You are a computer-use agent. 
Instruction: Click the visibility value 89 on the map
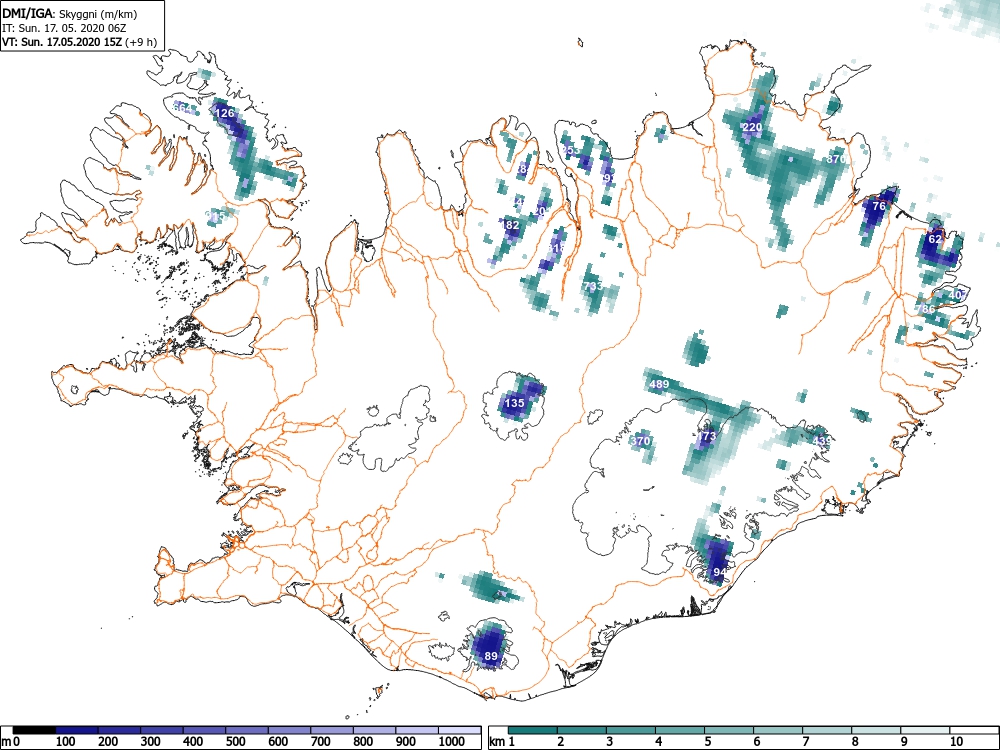(x=491, y=656)
